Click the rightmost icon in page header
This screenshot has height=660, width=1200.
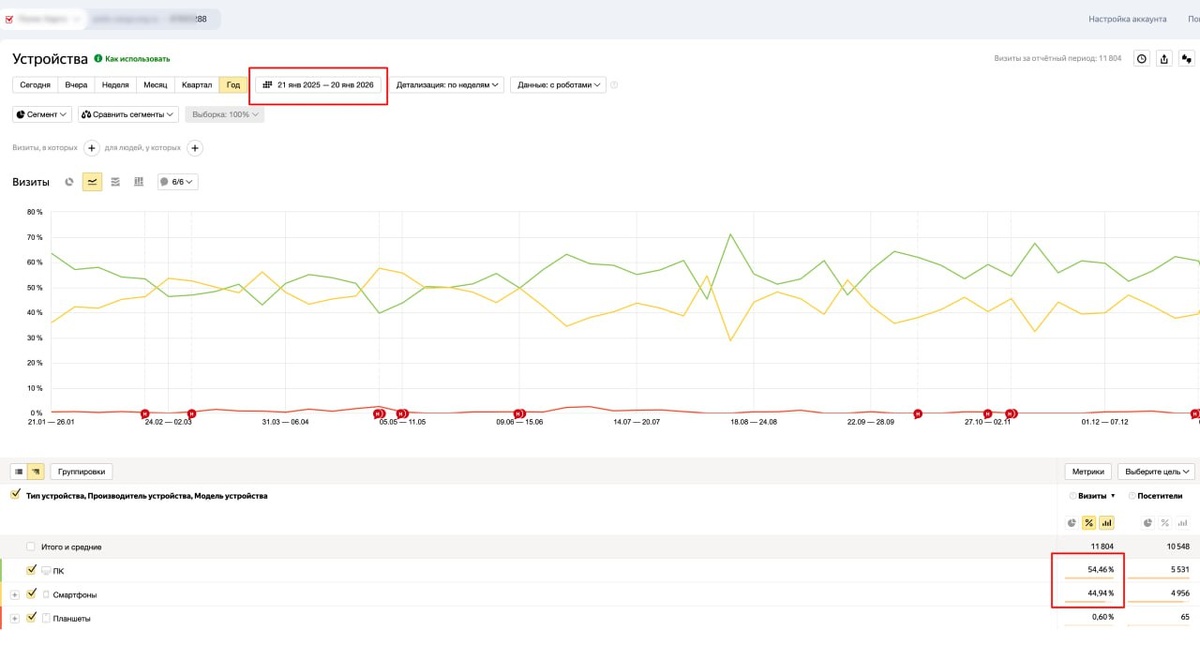[1186, 59]
